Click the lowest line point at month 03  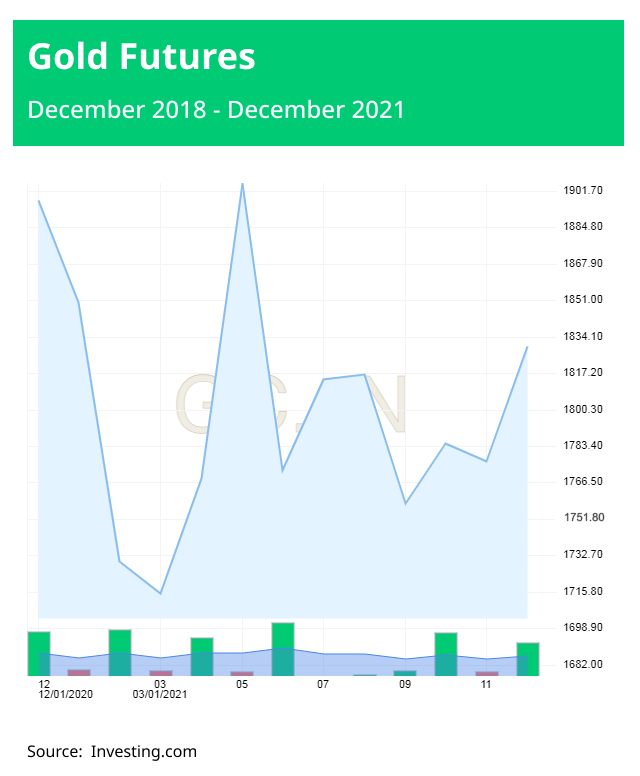[x=160, y=593]
